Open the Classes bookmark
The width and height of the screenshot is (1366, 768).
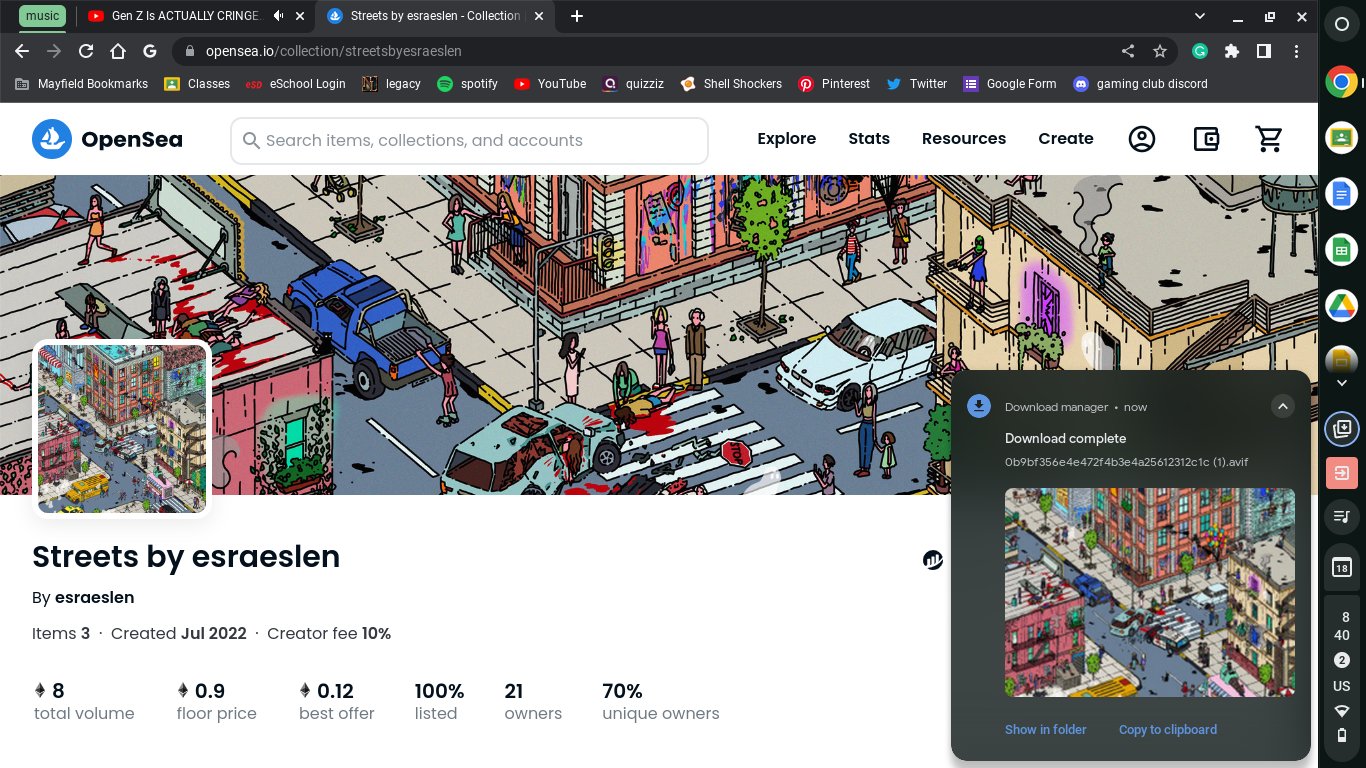(197, 84)
